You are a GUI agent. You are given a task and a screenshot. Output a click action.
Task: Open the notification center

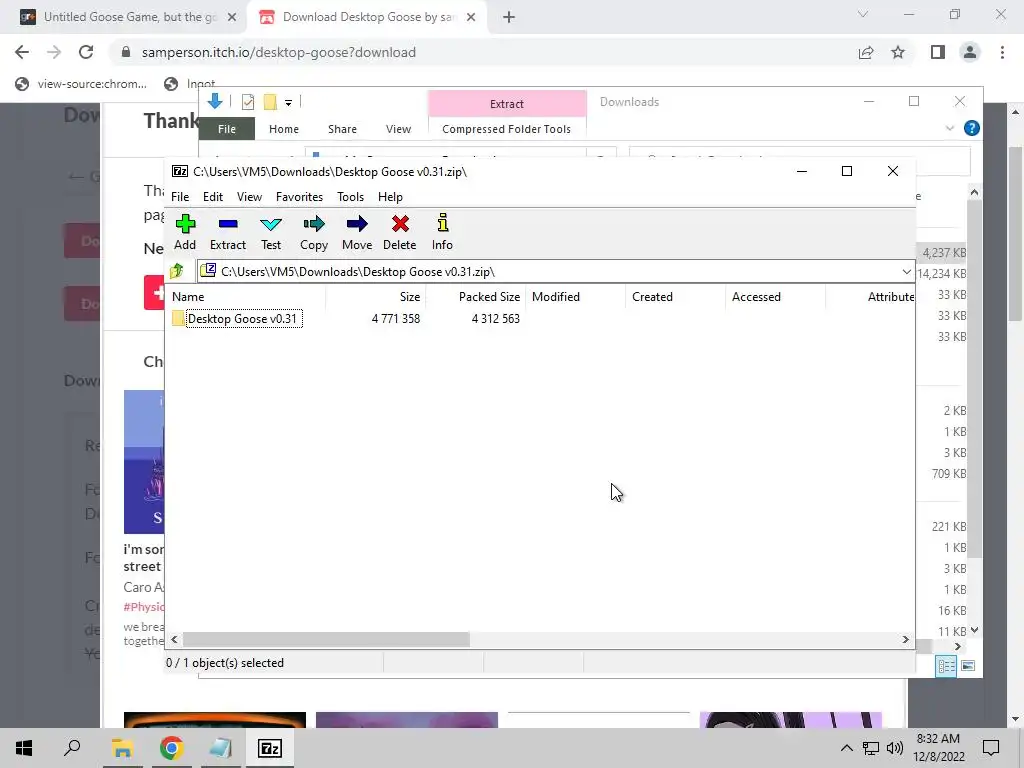[x=991, y=748]
